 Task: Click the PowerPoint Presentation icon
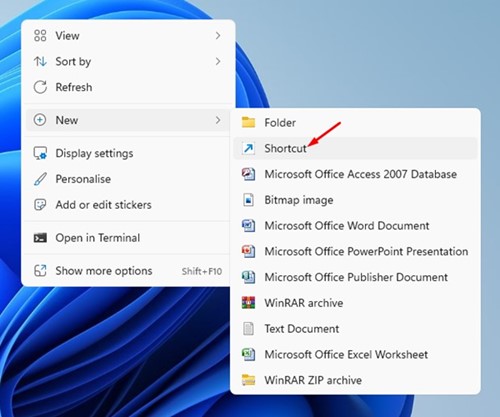(248, 251)
